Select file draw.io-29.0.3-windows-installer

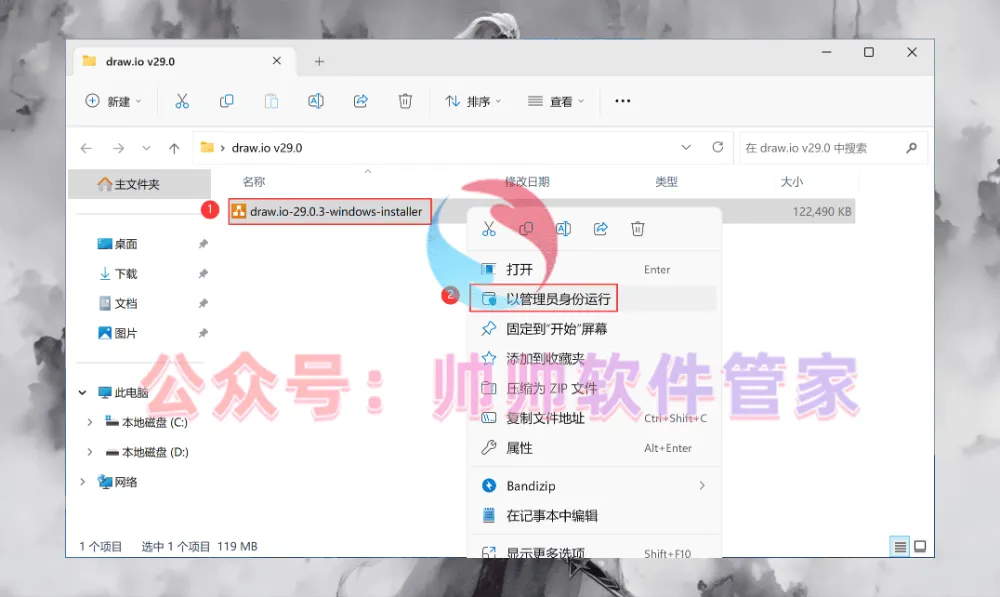click(329, 211)
